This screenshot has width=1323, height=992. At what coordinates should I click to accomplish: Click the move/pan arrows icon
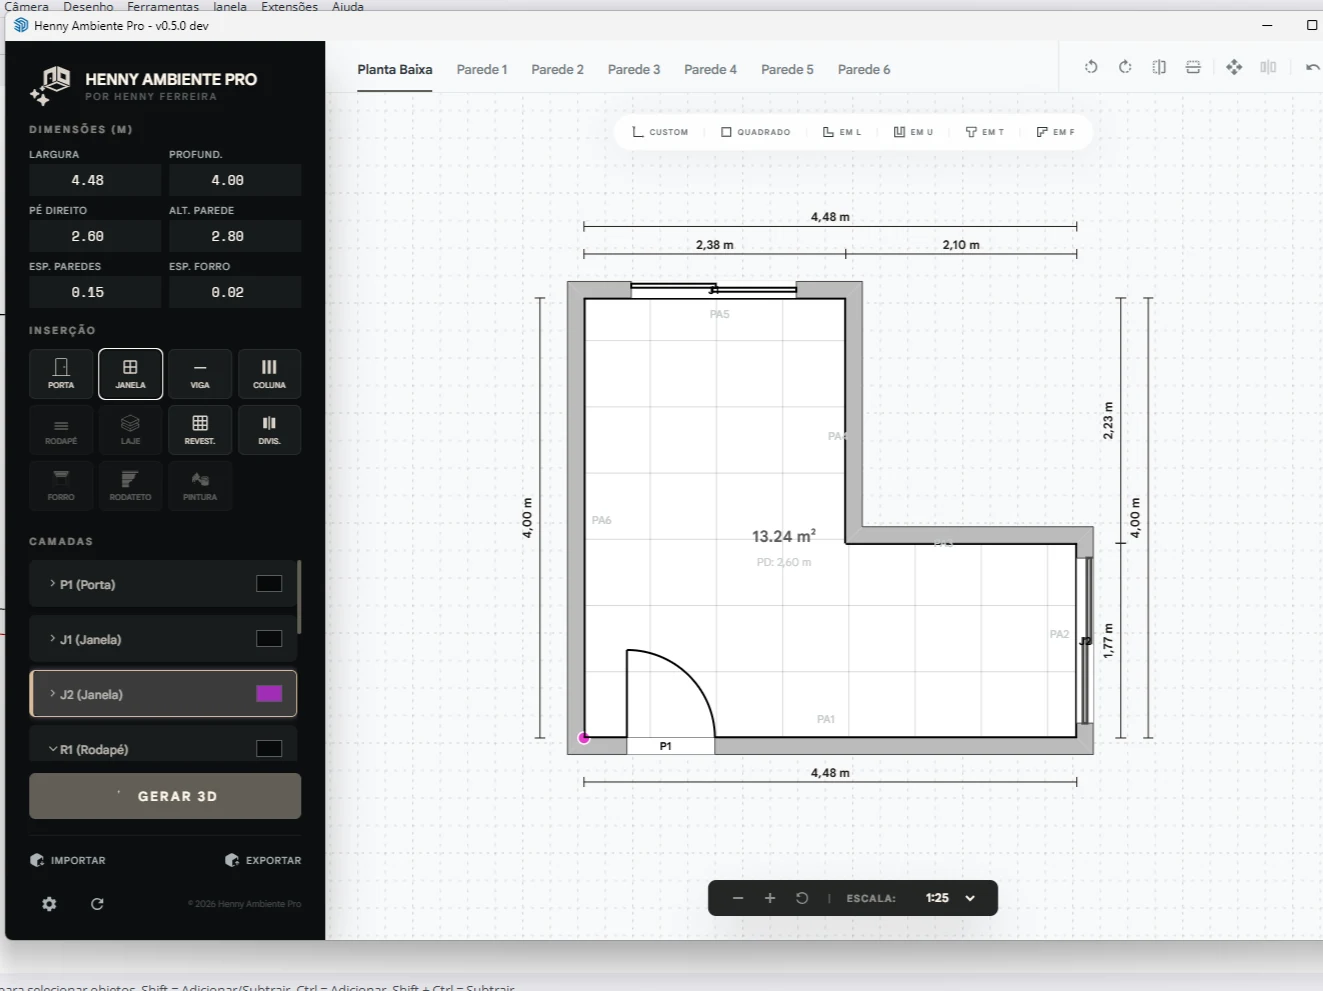(x=1234, y=67)
